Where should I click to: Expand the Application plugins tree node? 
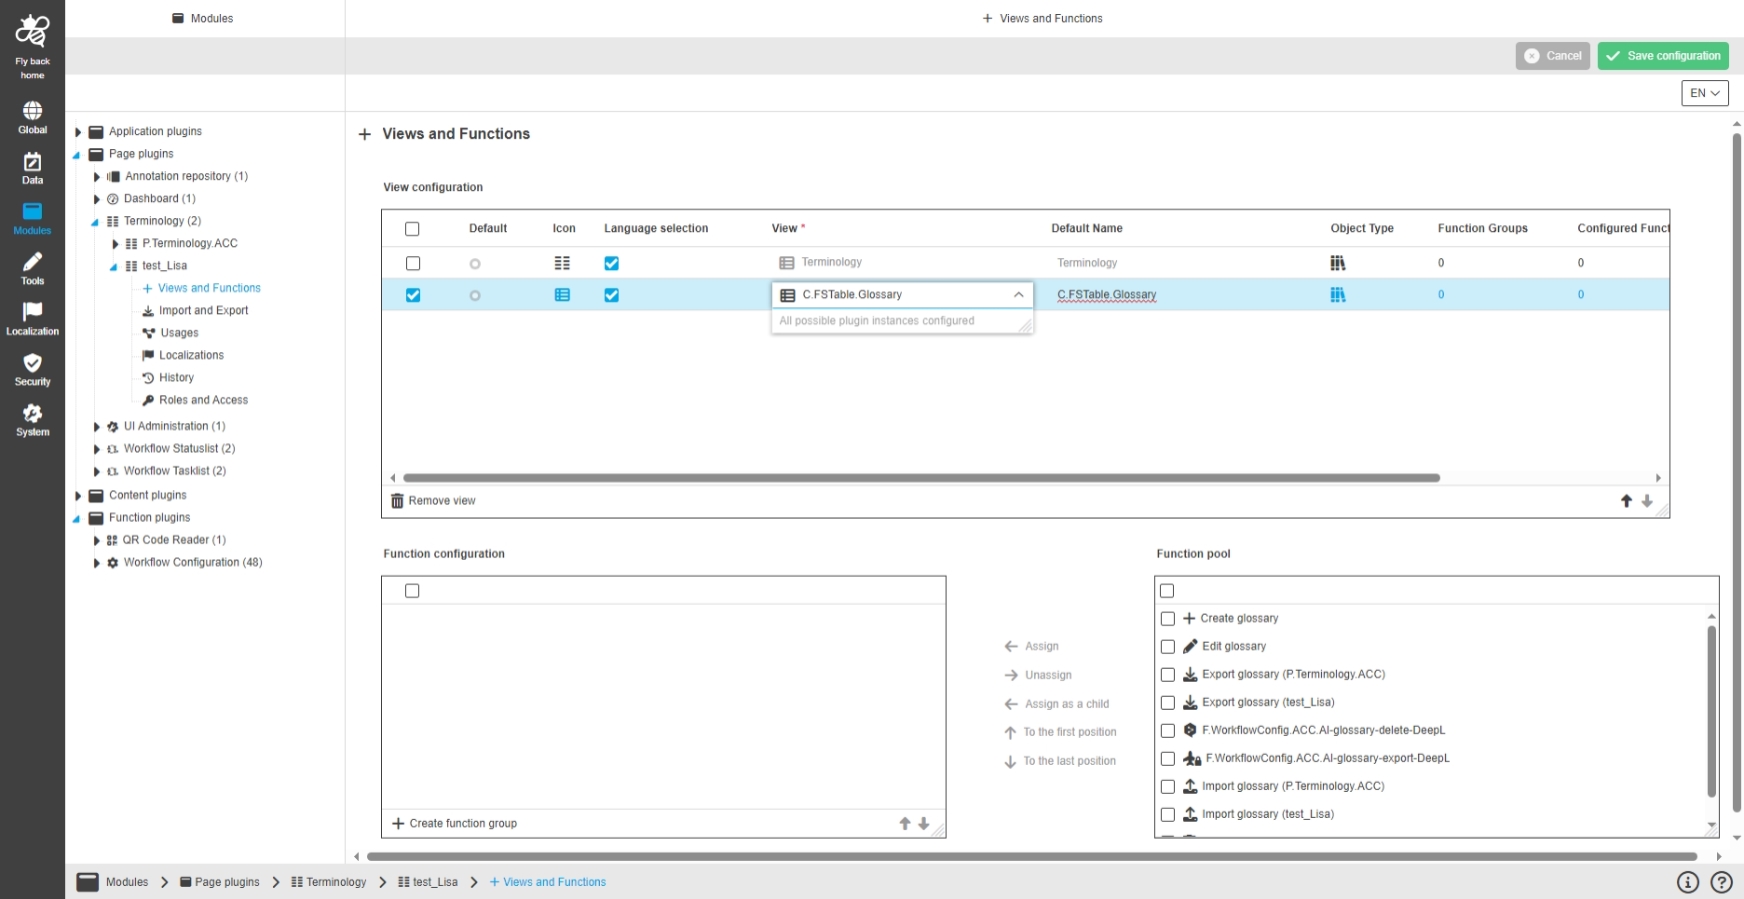78,132
